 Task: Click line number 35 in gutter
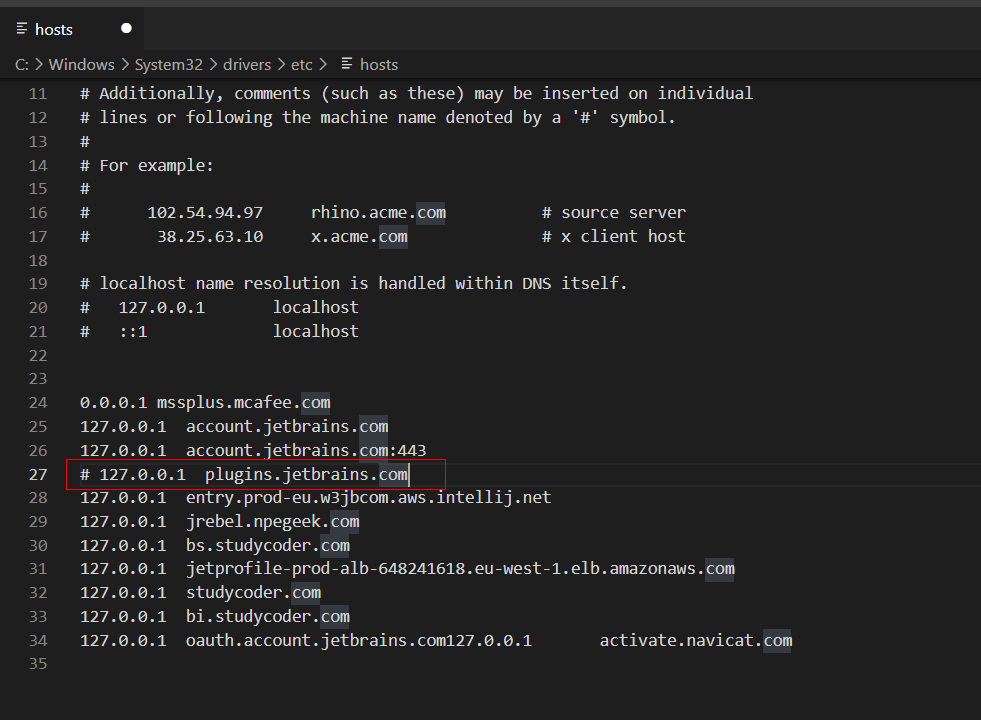pyautogui.click(x=38, y=664)
